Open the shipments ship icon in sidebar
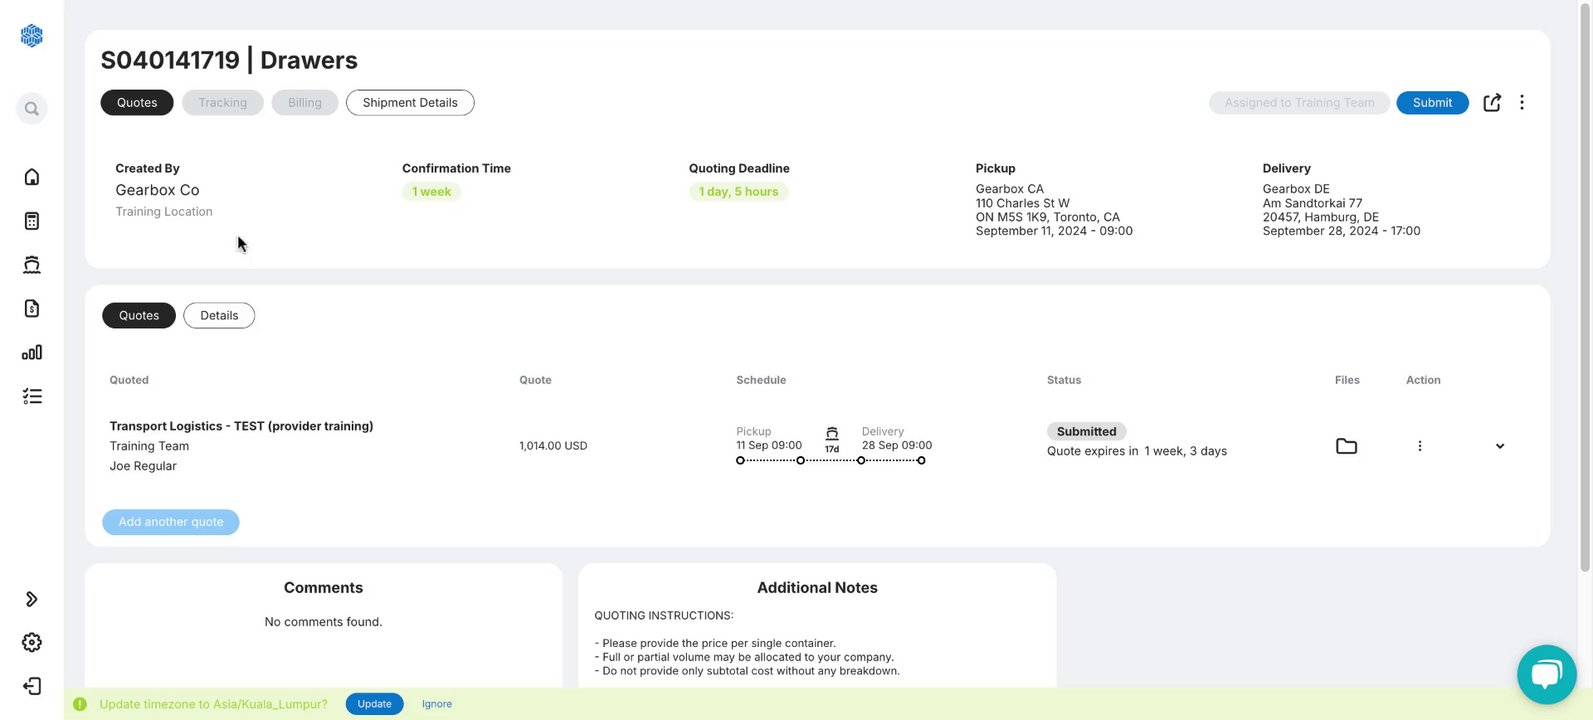Screen dimensions: 1593x720 [32, 264]
